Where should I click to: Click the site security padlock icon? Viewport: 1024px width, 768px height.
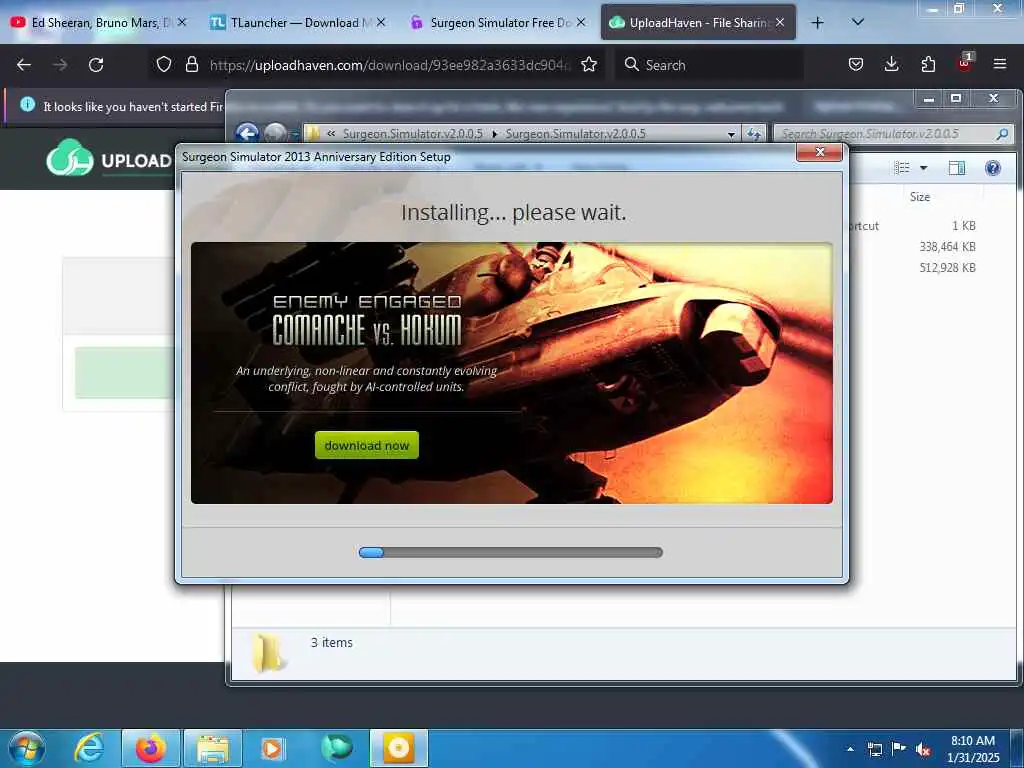191,64
